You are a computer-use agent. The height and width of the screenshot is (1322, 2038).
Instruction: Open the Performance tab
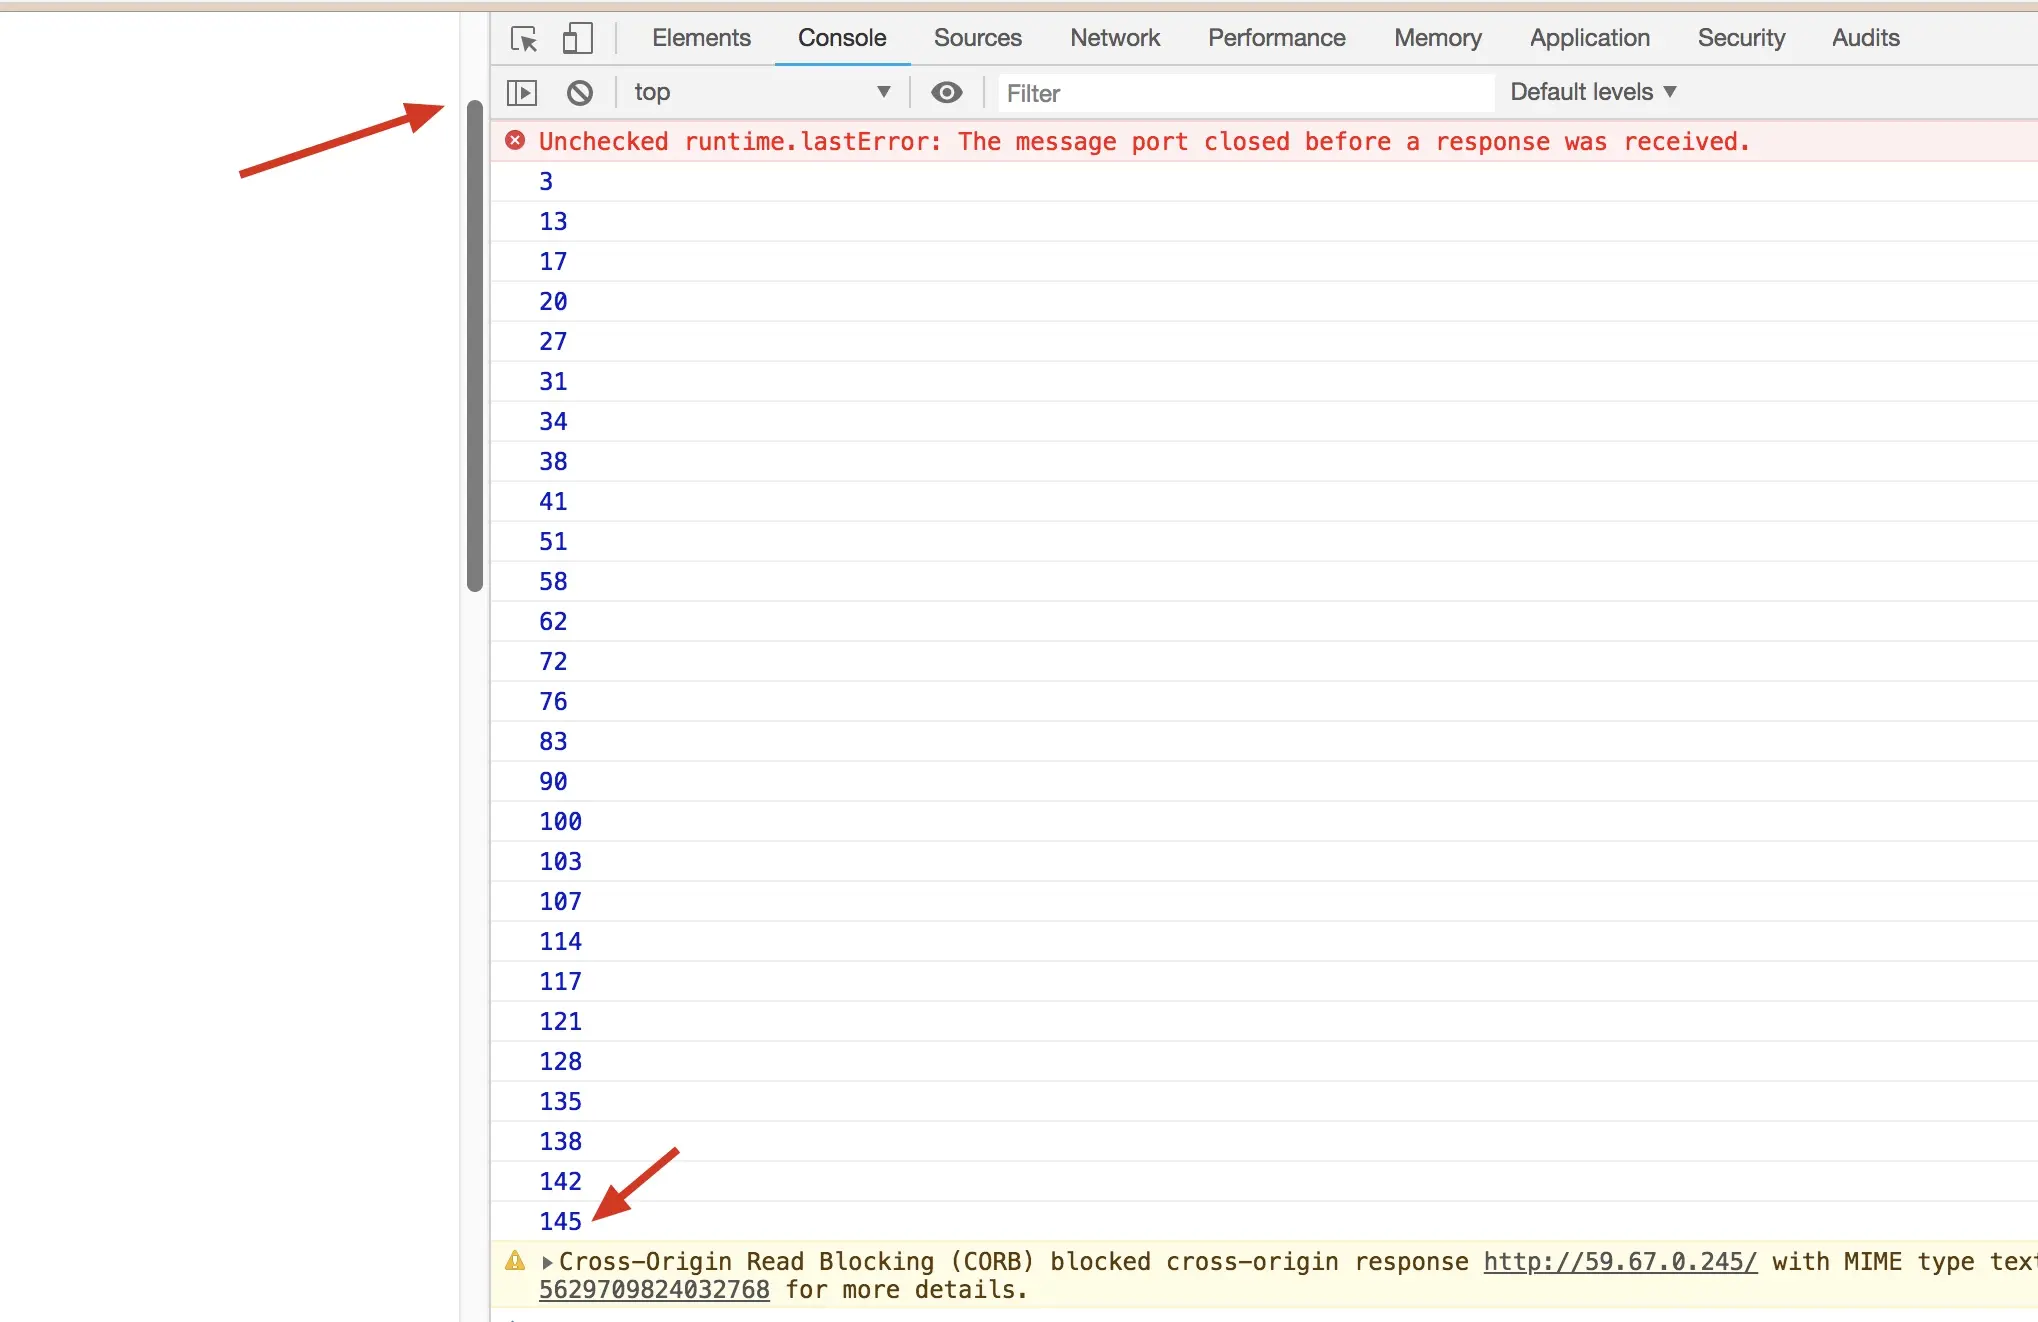point(1276,38)
